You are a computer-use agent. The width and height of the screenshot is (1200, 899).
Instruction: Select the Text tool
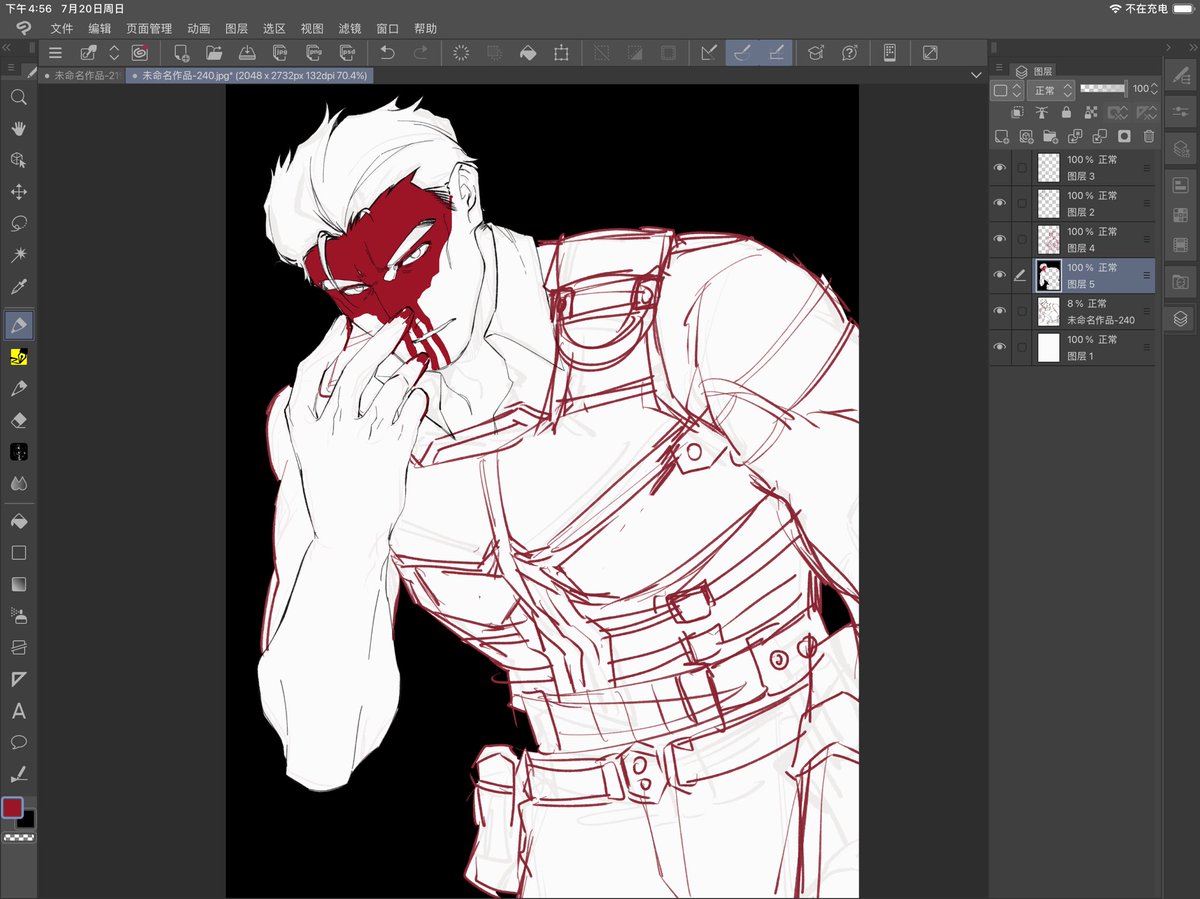pos(18,711)
